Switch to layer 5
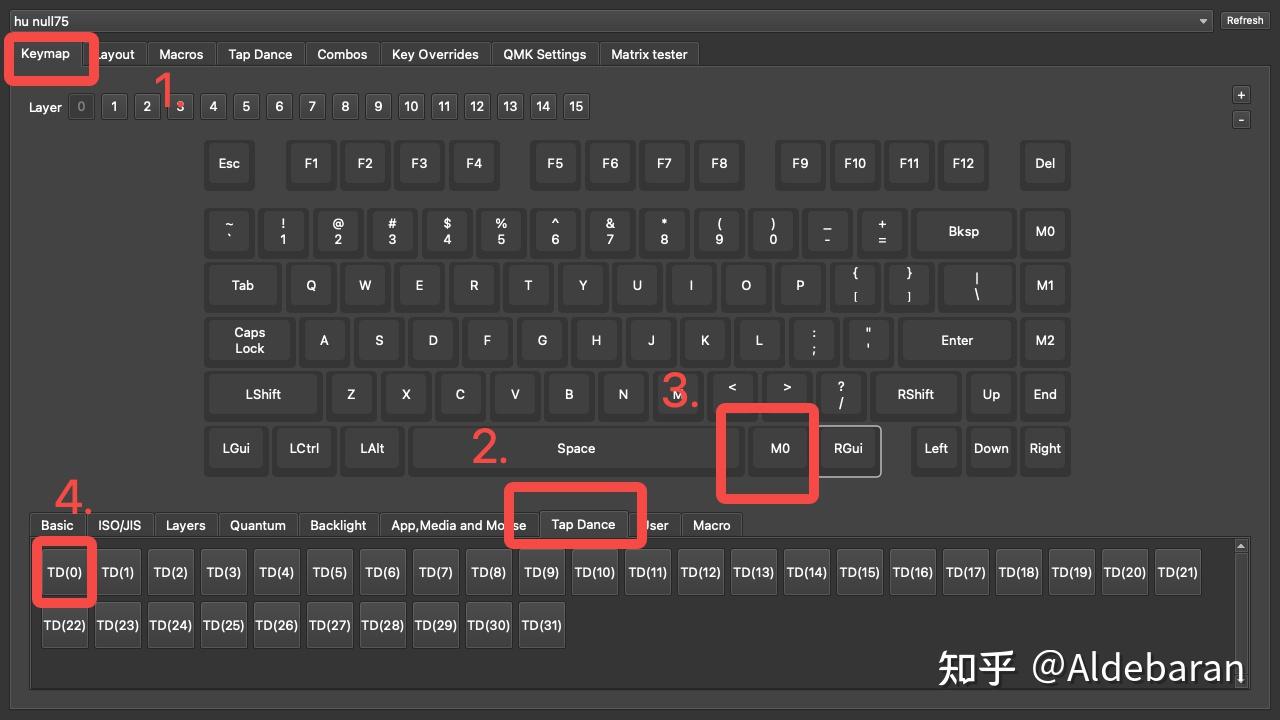1280x720 pixels. point(246,106)
